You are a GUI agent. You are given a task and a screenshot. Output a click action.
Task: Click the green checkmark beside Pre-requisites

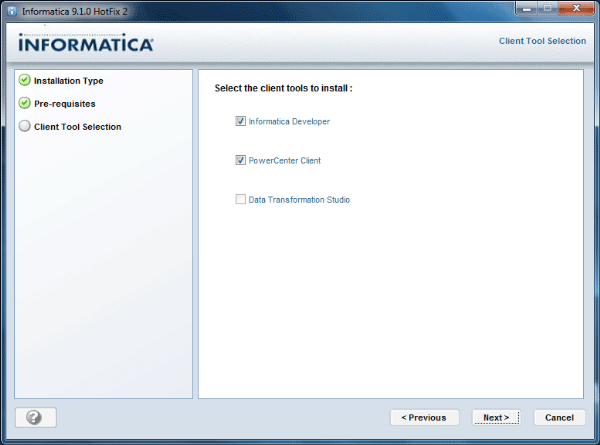[x=24, y=103]
